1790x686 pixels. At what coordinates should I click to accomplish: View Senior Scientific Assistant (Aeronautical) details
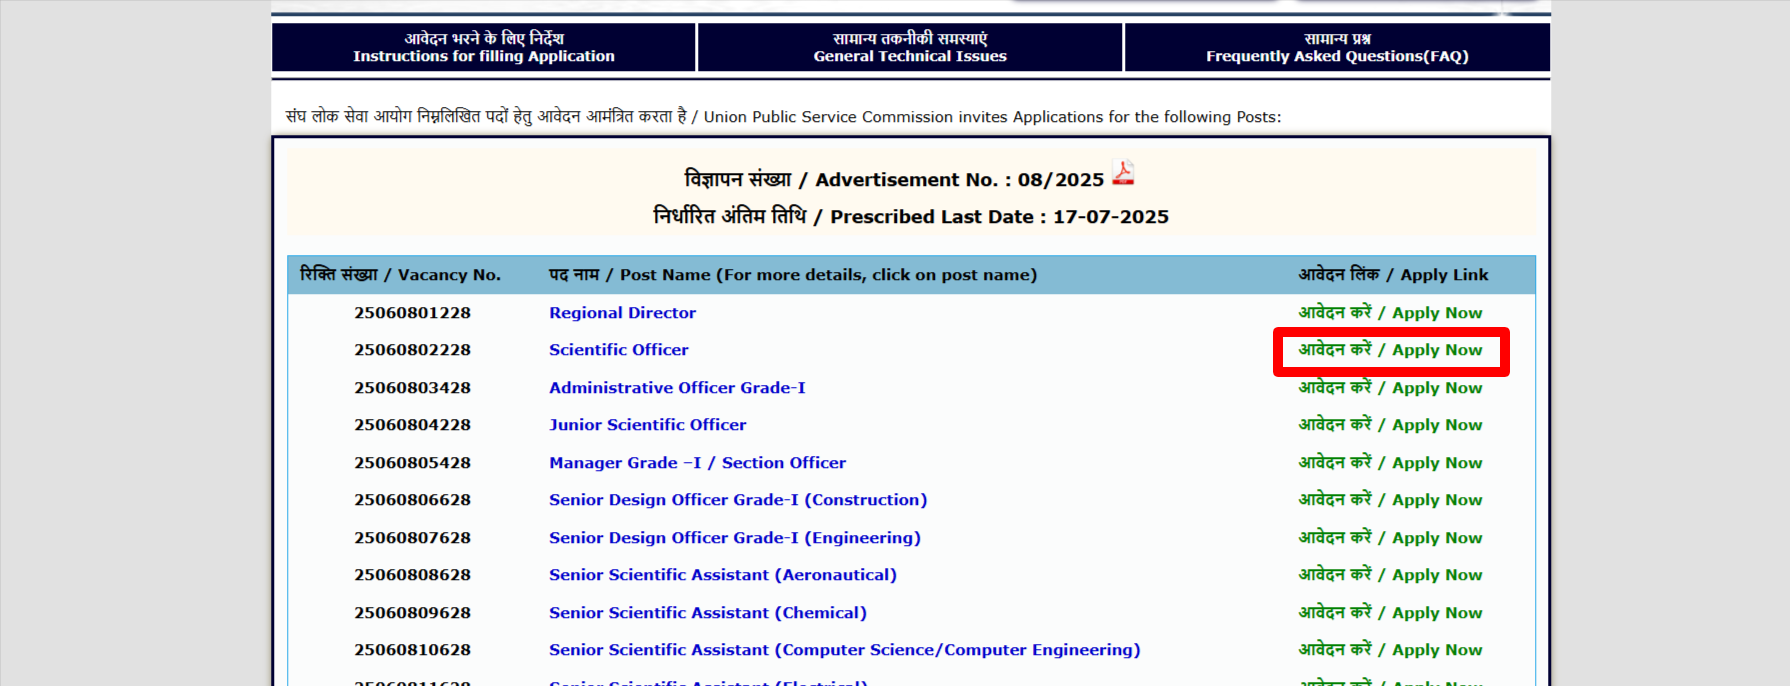tap(722, 575)
